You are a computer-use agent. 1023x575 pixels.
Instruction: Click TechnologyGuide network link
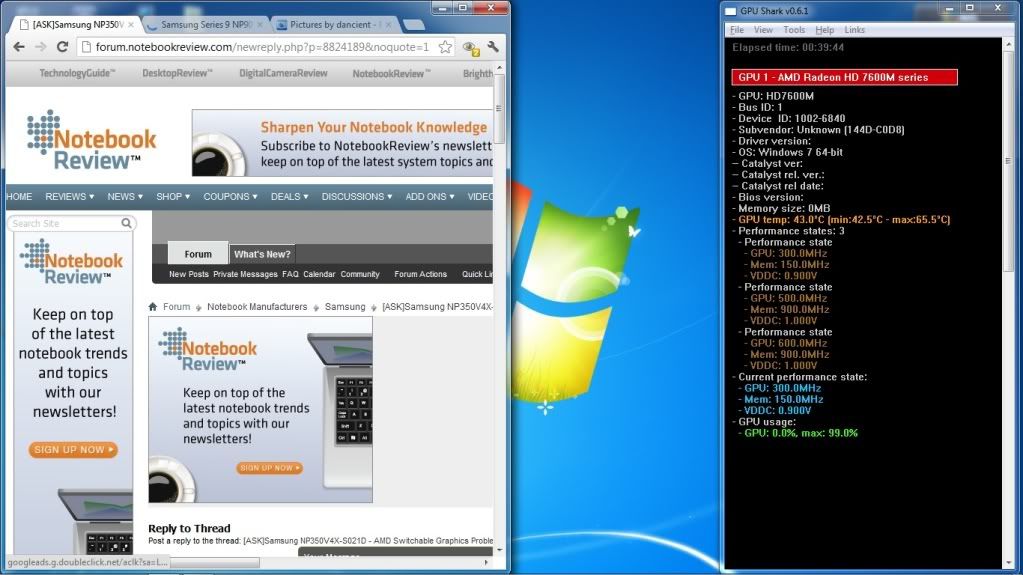pyautogui.click(x=77, y=73)
